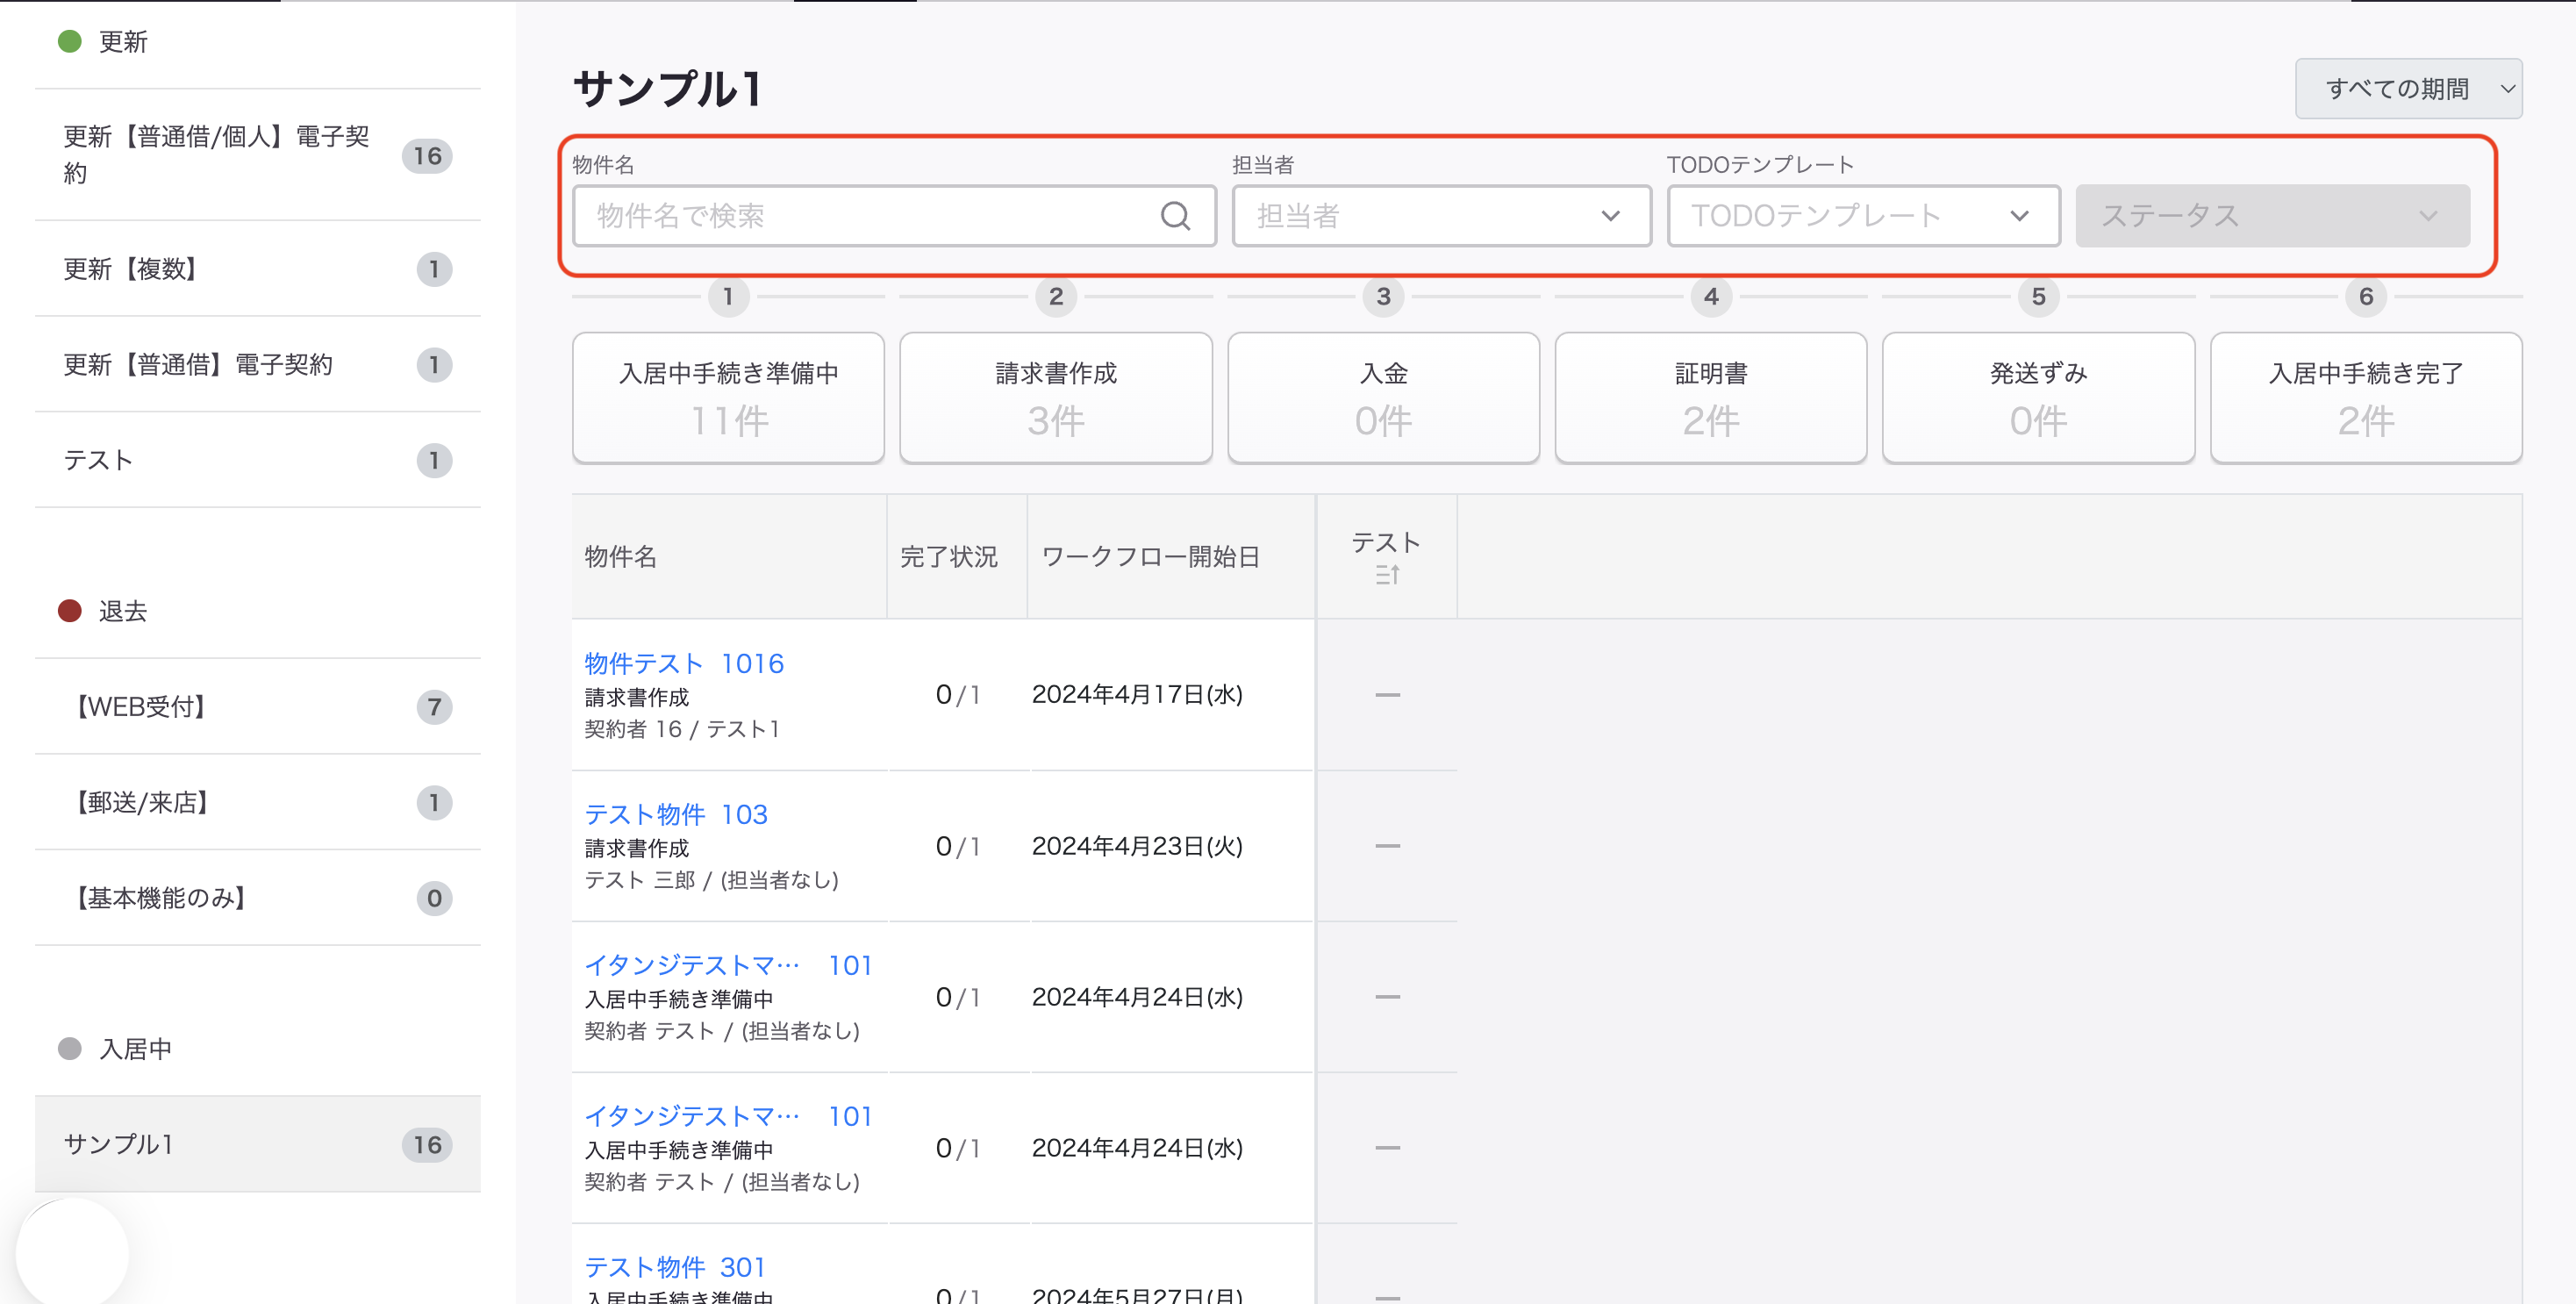Open the 物件テスト 1016 link

click(x=684, y=663)
